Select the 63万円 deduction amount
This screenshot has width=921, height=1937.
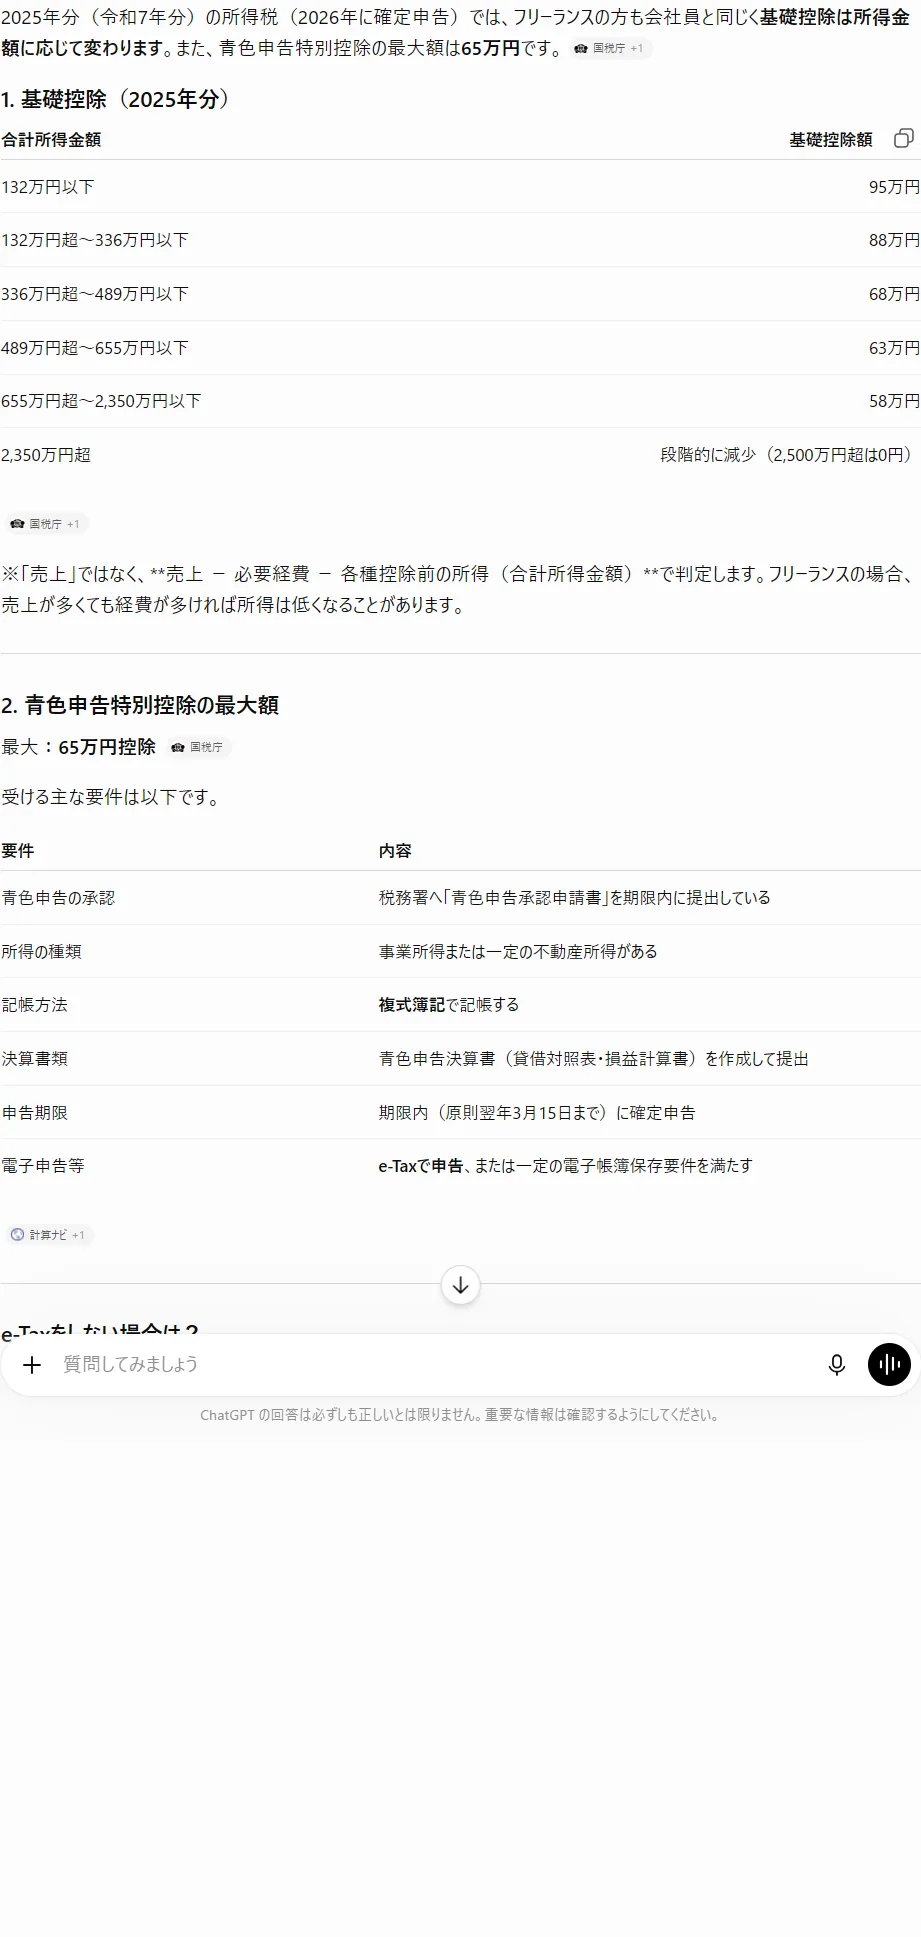[x=894, y=348]
